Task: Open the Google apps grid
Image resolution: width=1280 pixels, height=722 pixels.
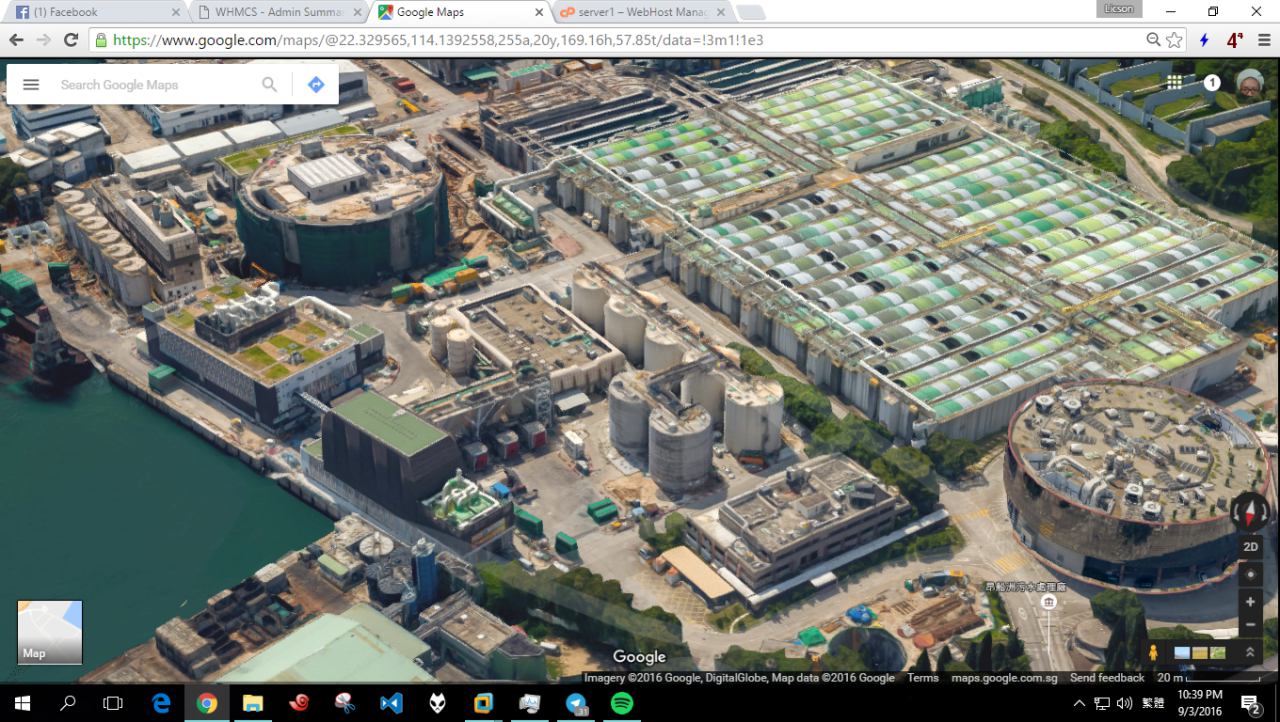Action: [1174, 82]
